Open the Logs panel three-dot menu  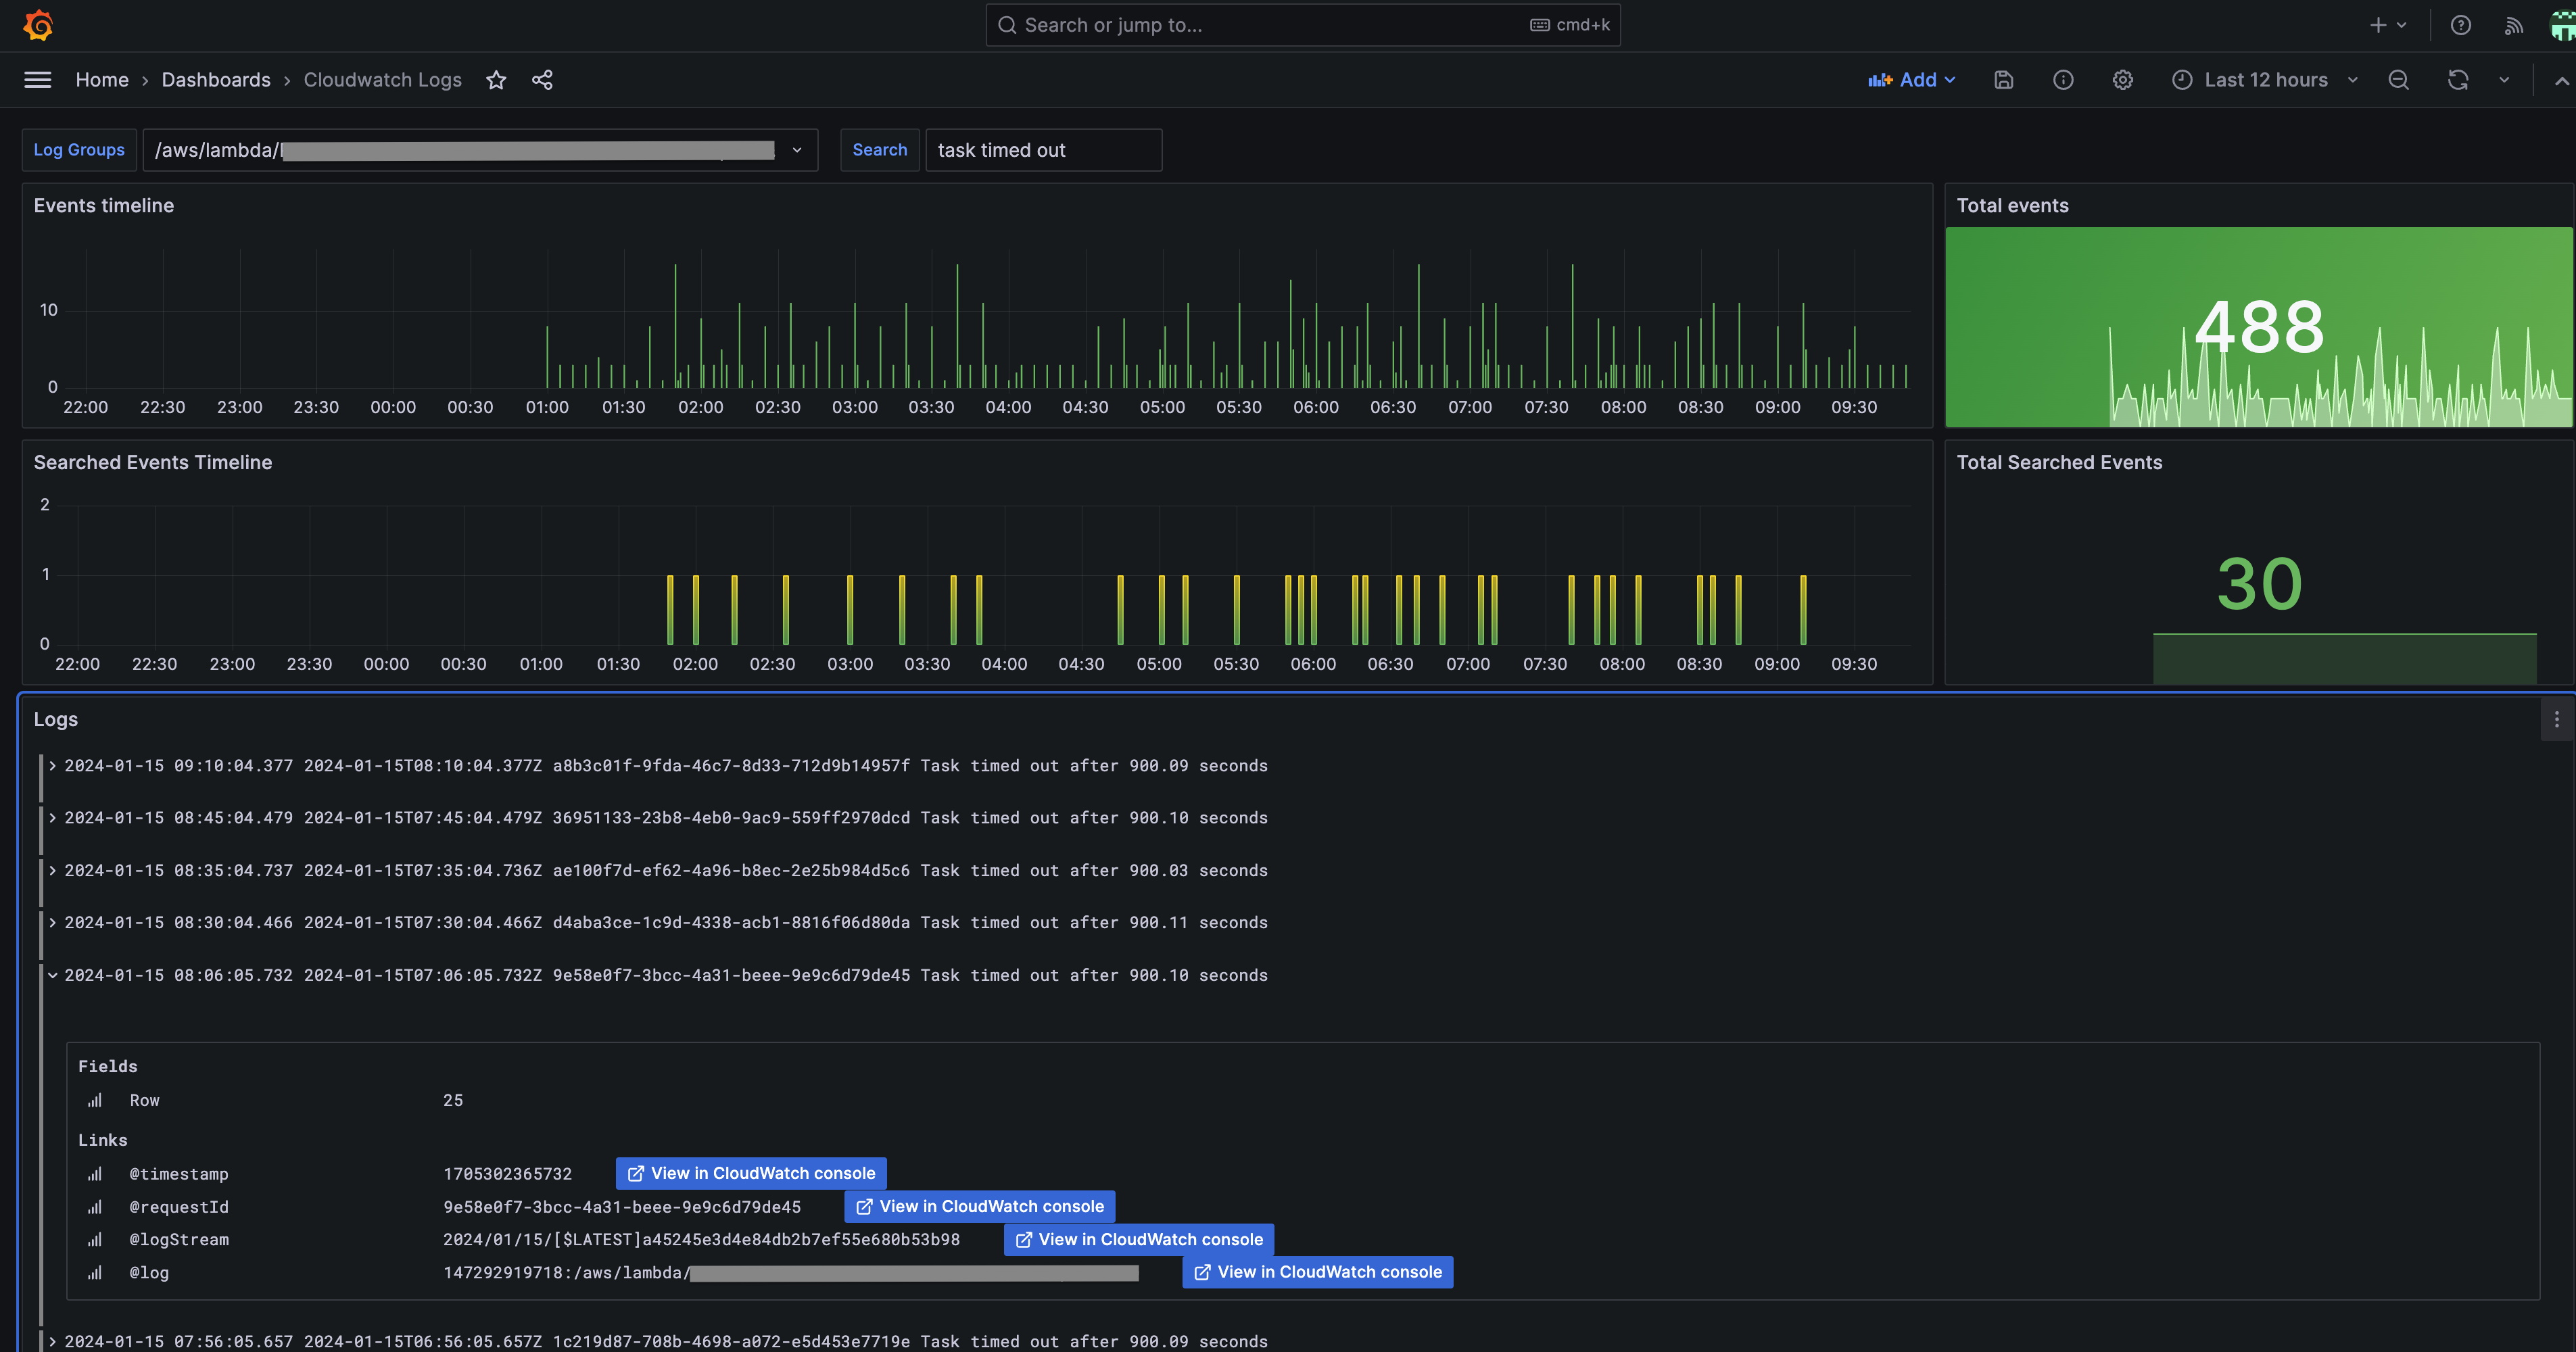(2556, 719)
